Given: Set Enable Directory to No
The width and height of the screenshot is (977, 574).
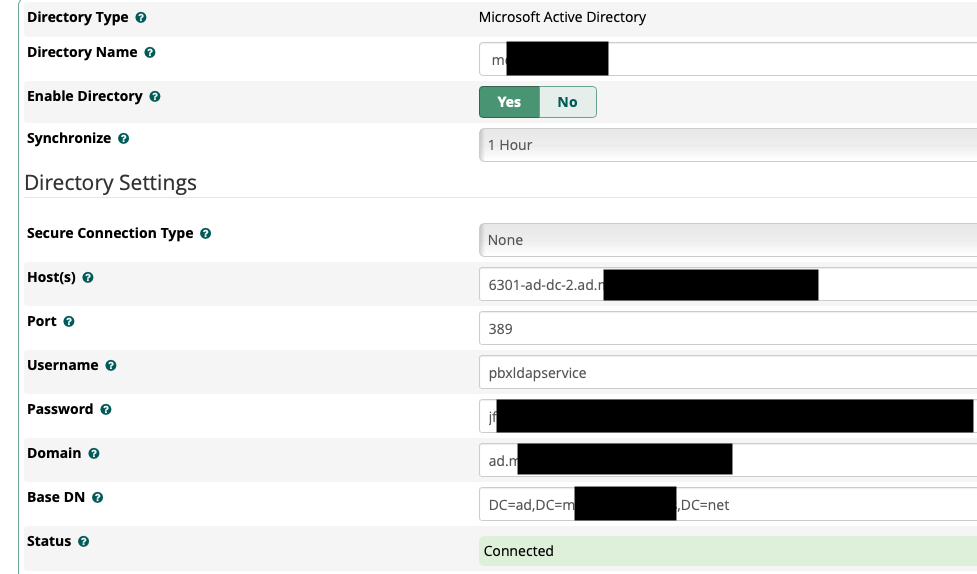Looking at the screenshot, I should (567, 102).
